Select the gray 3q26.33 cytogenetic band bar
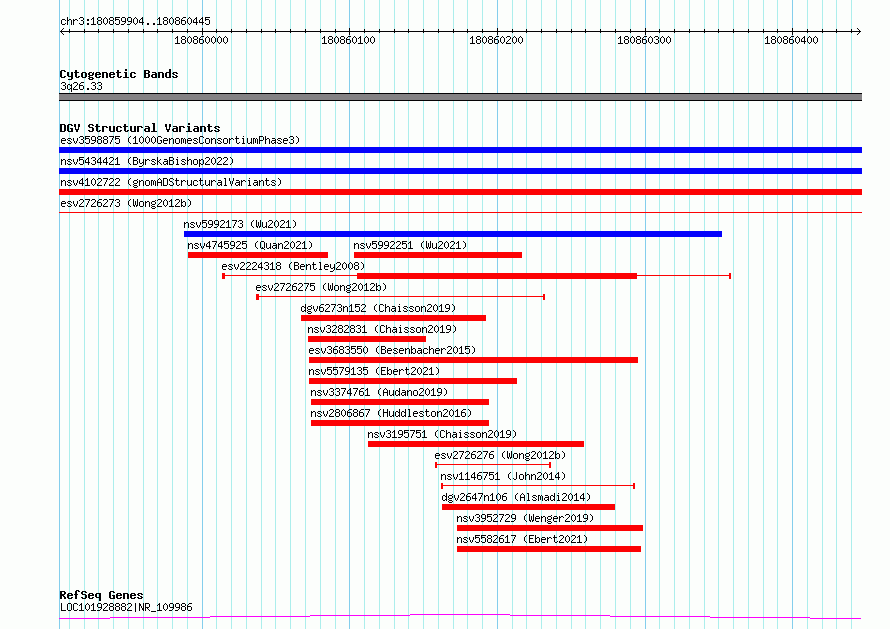Screen dimensions: 890x629 pyautogui.click(x=460, y=97)
